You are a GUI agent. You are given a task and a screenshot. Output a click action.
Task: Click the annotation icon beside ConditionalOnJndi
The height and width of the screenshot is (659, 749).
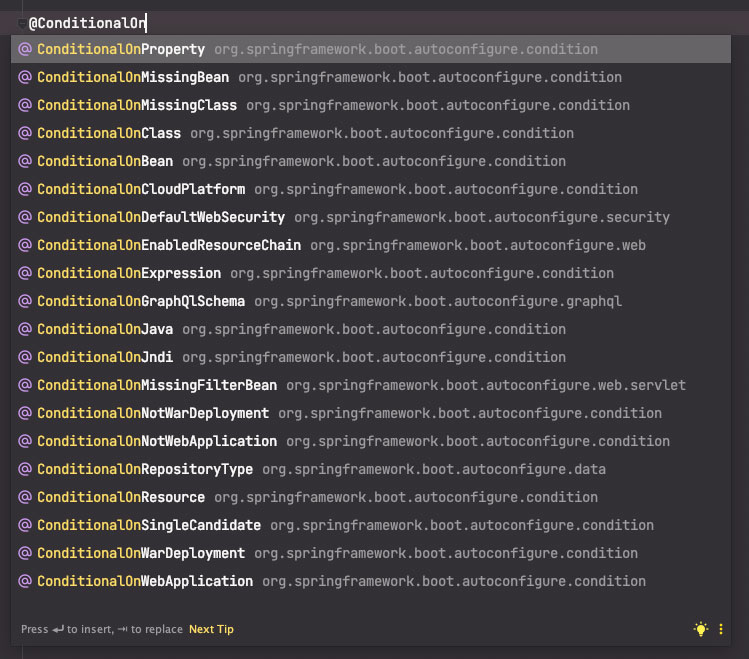tap(25, 357)
